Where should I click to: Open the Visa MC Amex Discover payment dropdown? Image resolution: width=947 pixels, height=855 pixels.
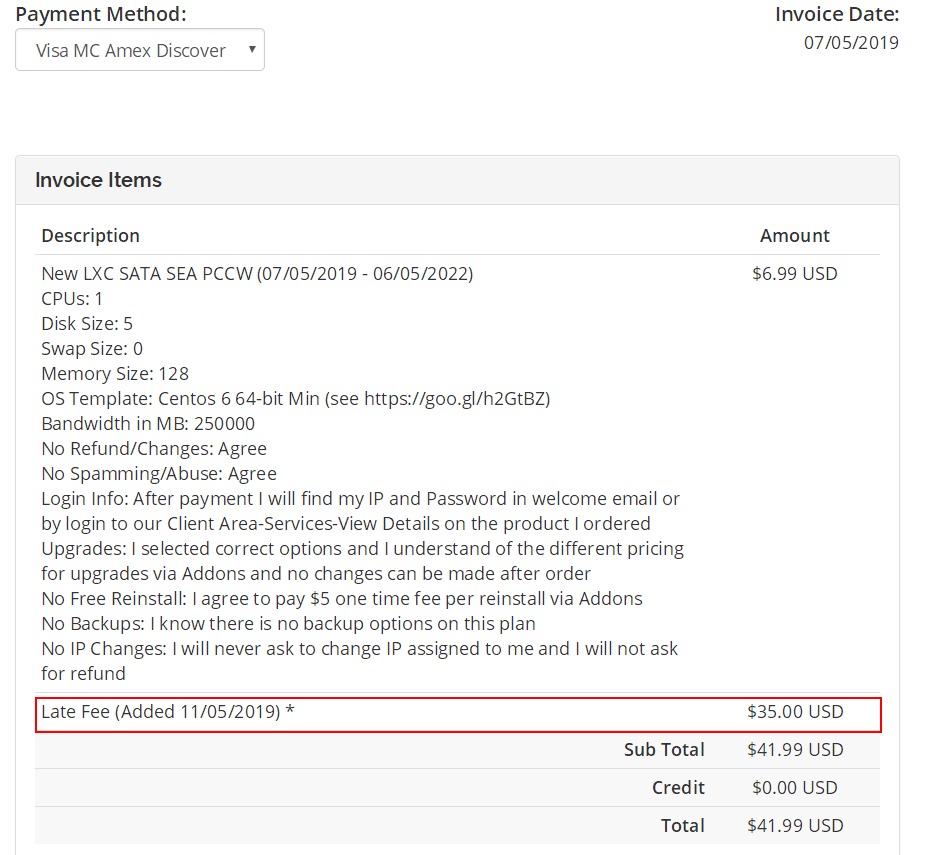click(140, 50)
